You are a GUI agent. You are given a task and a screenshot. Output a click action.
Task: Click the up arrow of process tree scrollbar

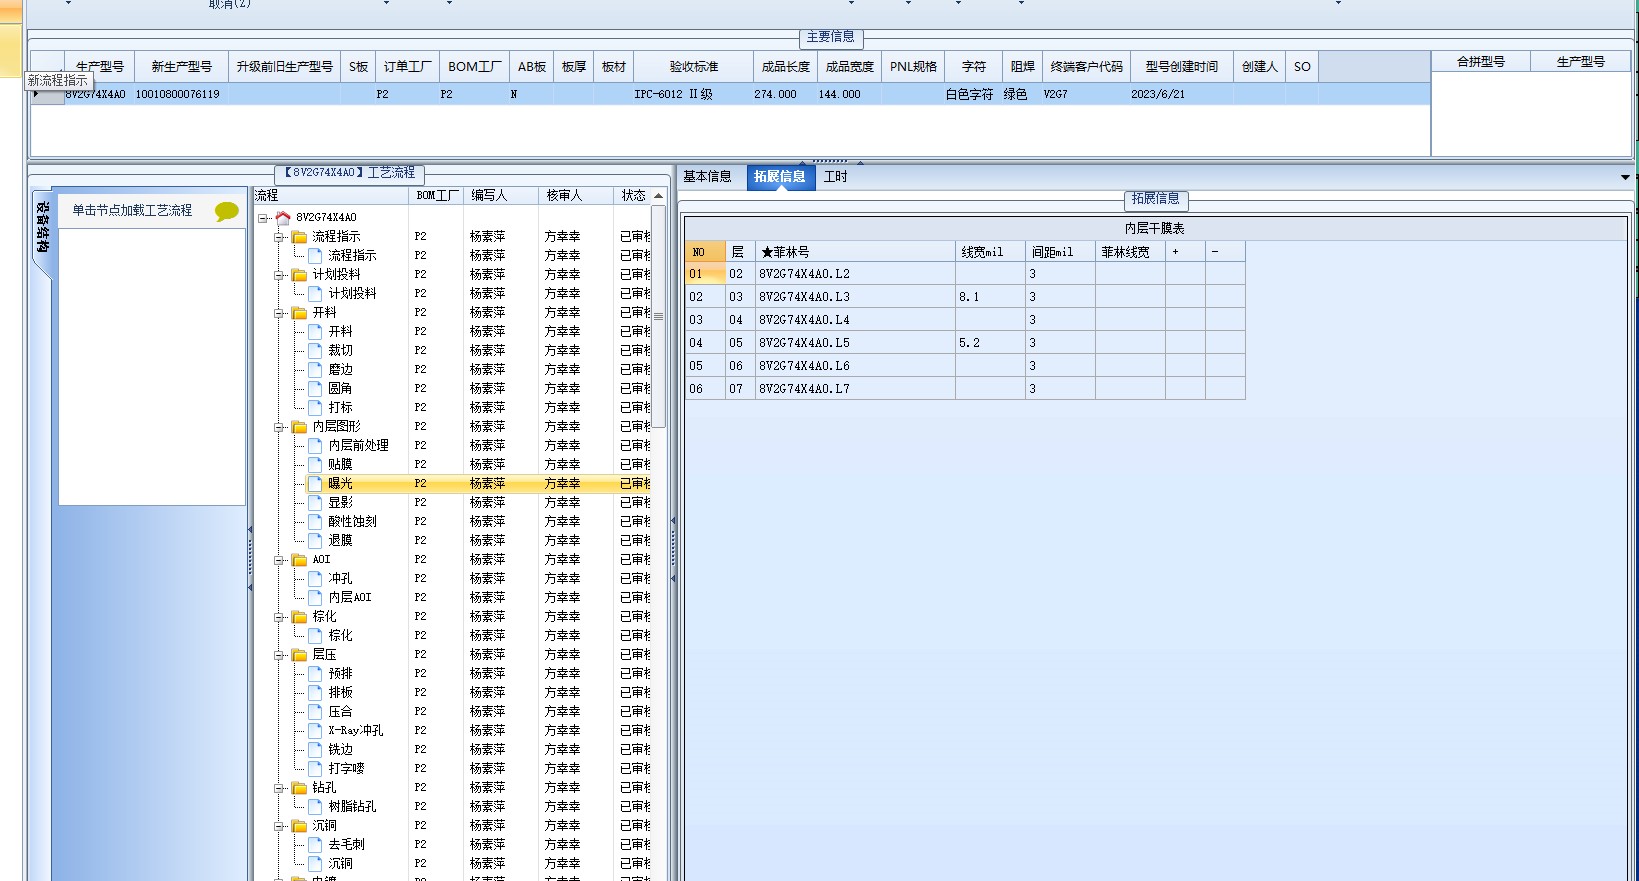tap(658, 196)
